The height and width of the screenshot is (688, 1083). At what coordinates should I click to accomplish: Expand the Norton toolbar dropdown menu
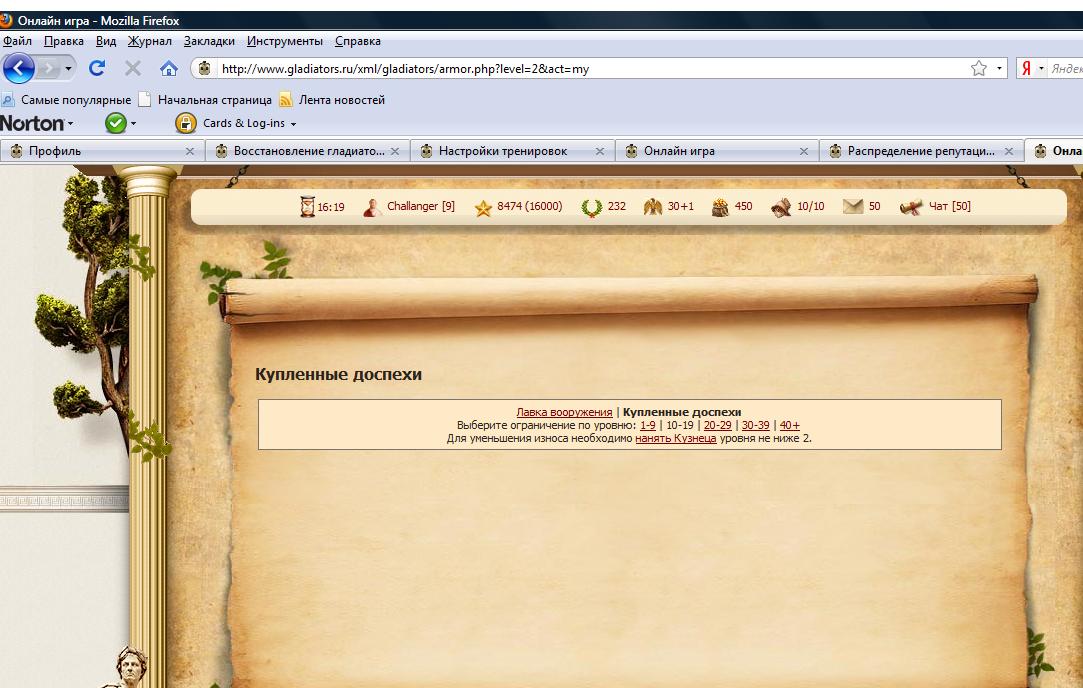point(70,124)
